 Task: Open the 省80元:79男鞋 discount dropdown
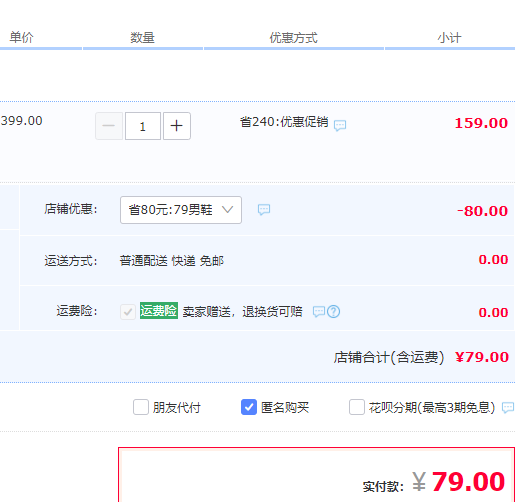[x=181, y=210]
